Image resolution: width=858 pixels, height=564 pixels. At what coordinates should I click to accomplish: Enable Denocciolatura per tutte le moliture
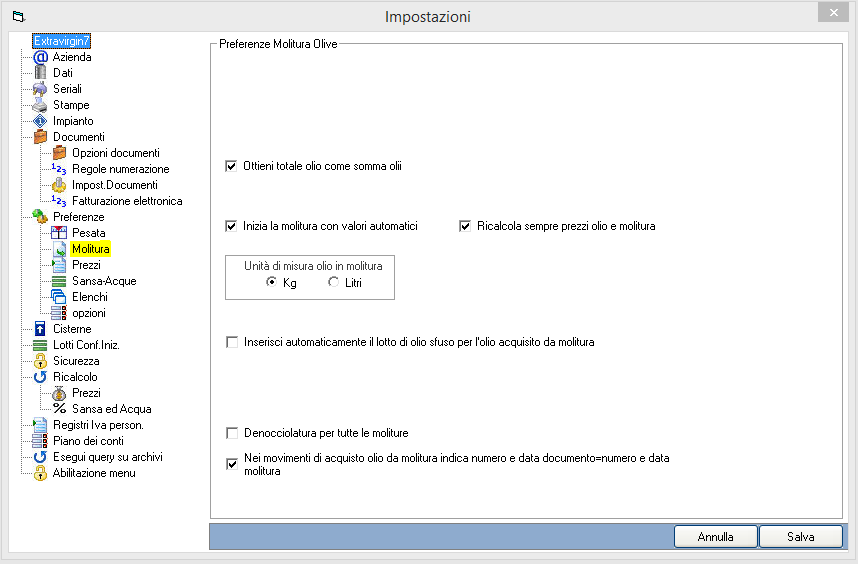pos(232,433)
